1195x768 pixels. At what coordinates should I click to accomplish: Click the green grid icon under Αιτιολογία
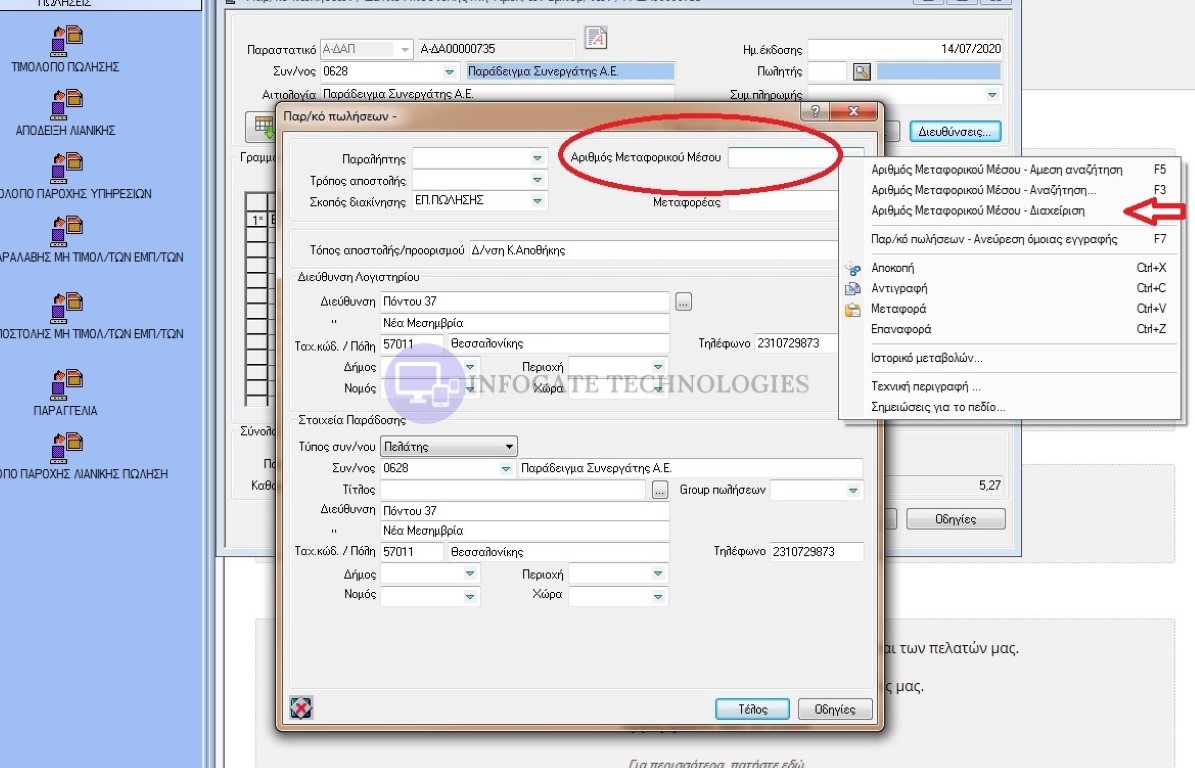(x=264, y=126)
